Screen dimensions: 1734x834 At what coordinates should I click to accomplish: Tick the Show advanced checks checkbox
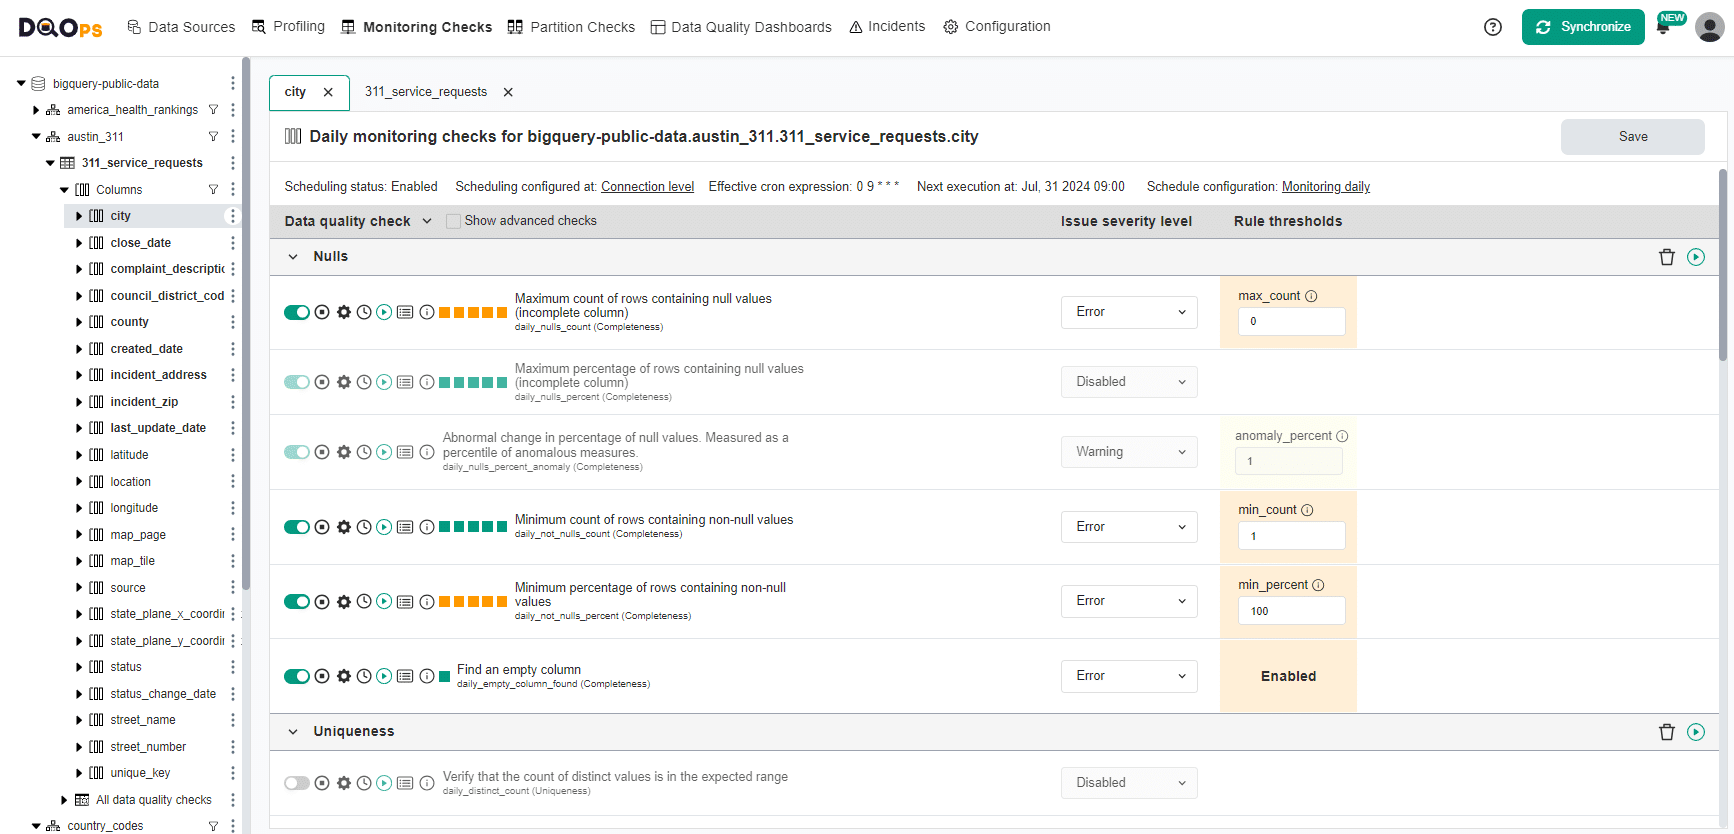(454, 221)
